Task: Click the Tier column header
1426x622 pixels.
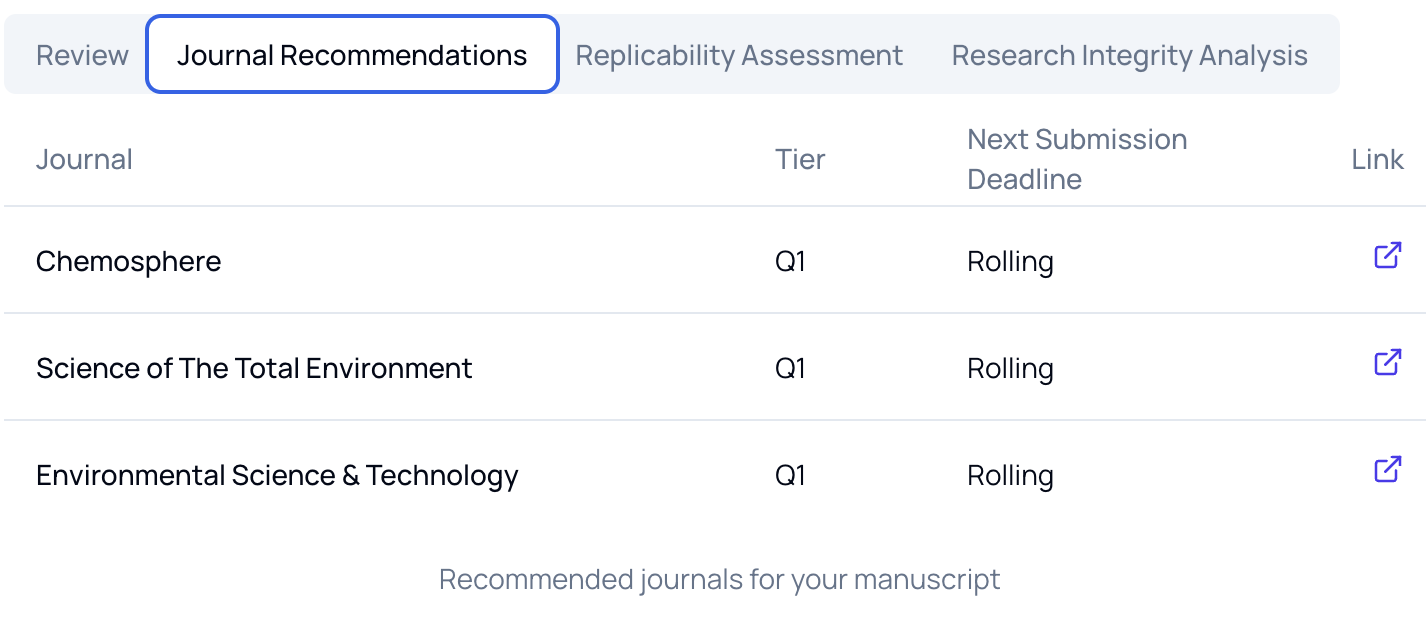Action: (x=800, y=158)
